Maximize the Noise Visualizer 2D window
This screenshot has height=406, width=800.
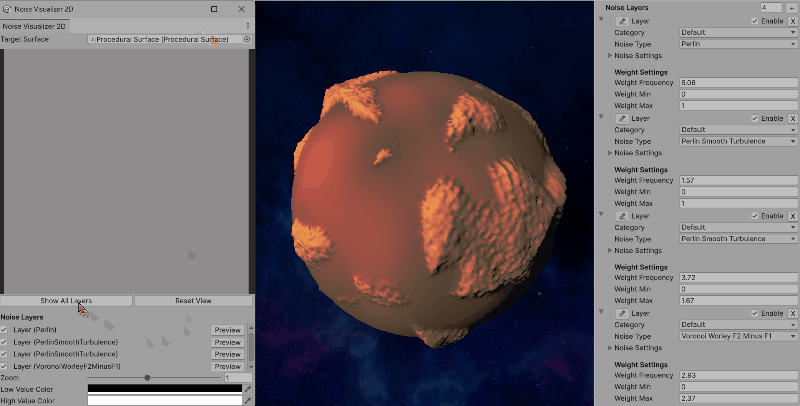tap(214, 9)
